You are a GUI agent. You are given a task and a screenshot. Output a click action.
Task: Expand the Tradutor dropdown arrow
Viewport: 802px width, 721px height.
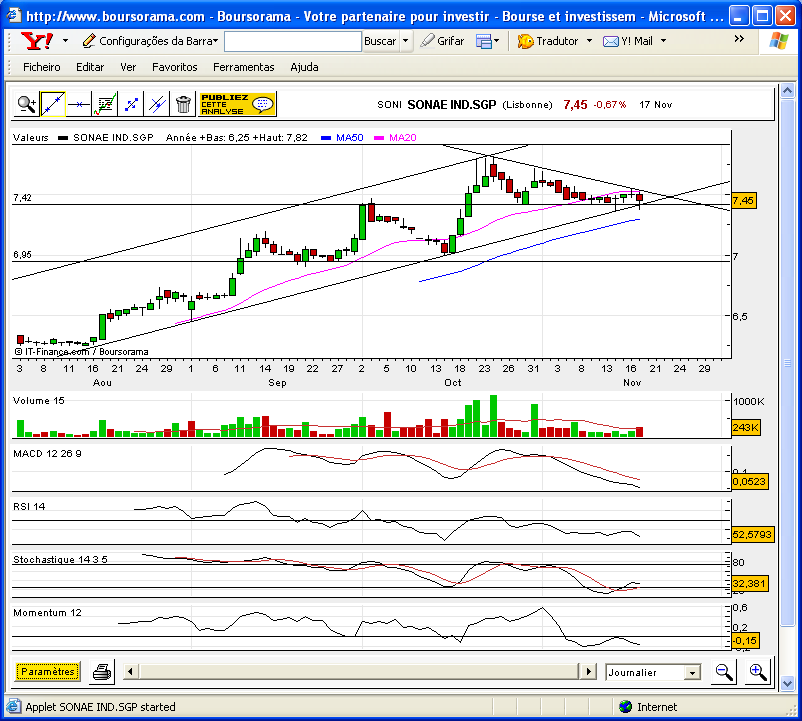[x=589, y=41]
